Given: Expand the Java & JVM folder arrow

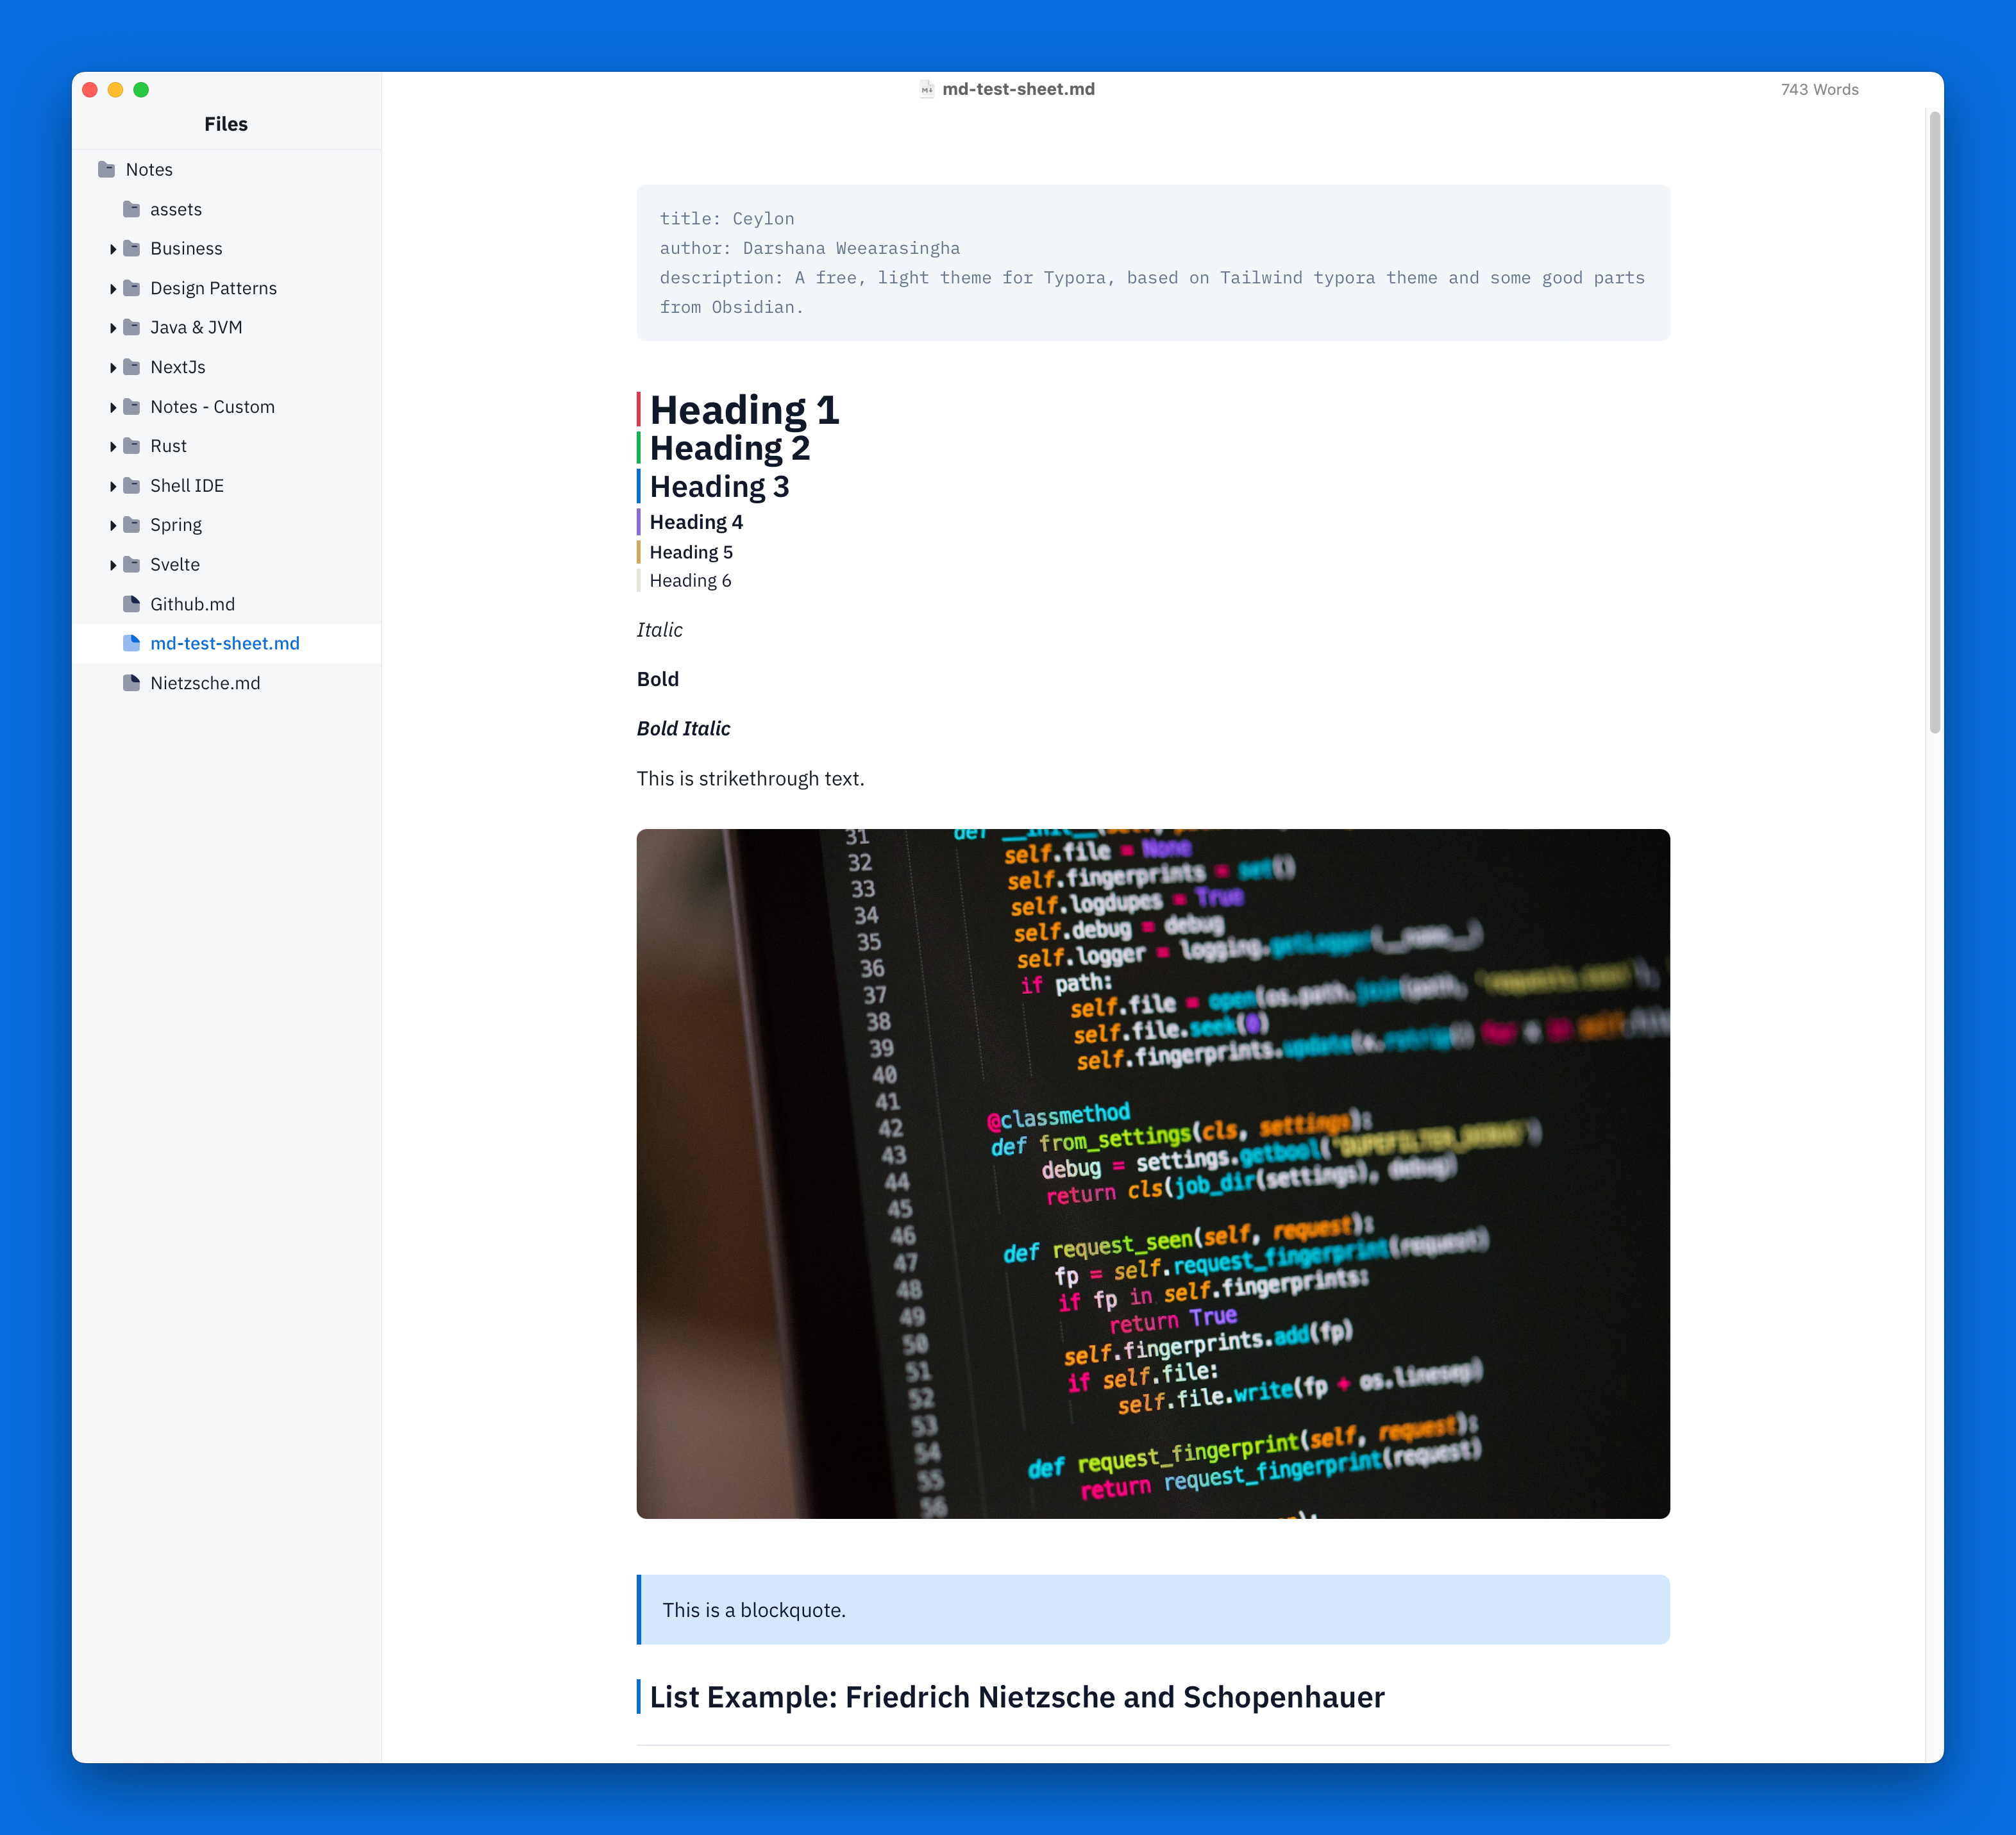Looking at the screenshot, I should [113, 328].
